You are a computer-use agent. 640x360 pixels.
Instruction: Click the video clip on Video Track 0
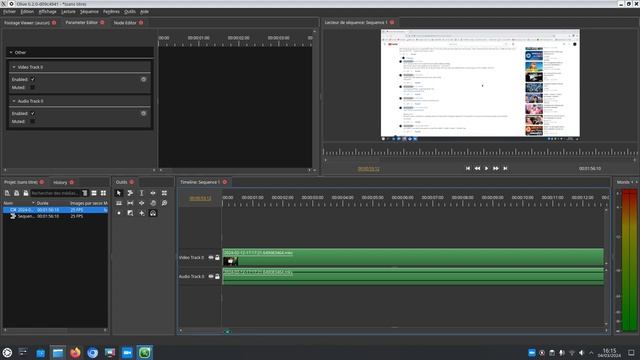click(x=413, y=257)
